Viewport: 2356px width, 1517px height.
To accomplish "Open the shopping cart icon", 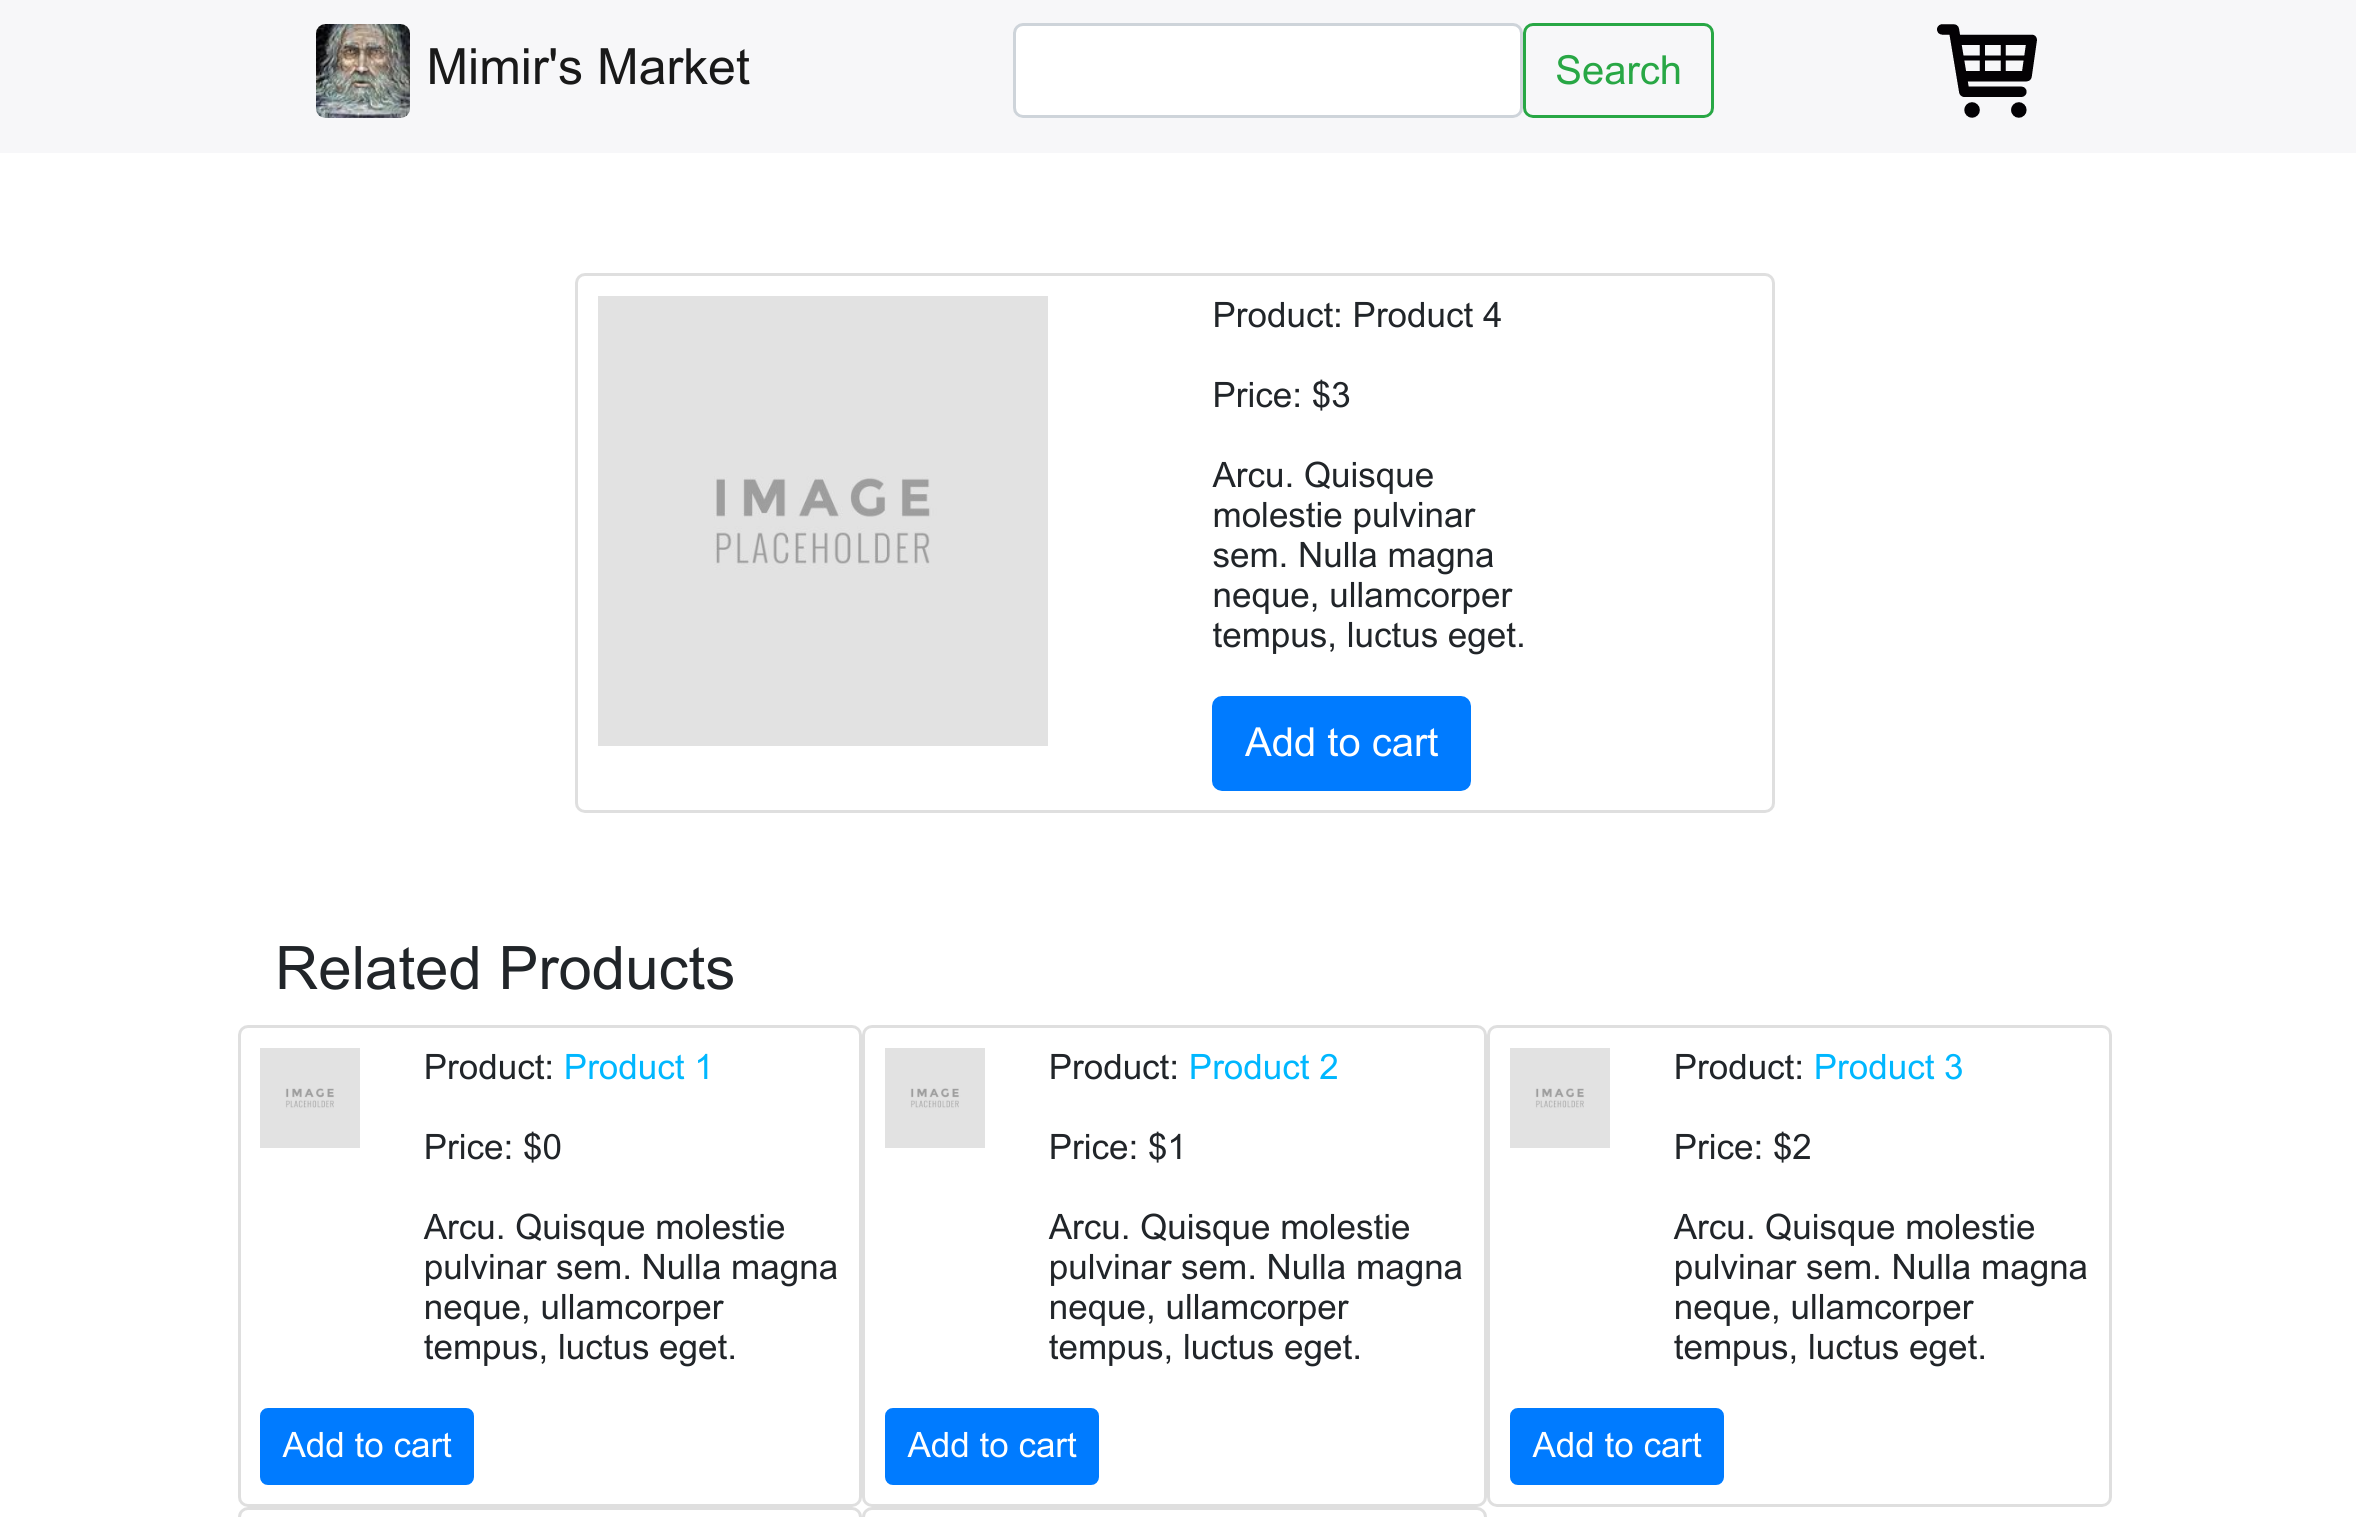I will 1987,70.
